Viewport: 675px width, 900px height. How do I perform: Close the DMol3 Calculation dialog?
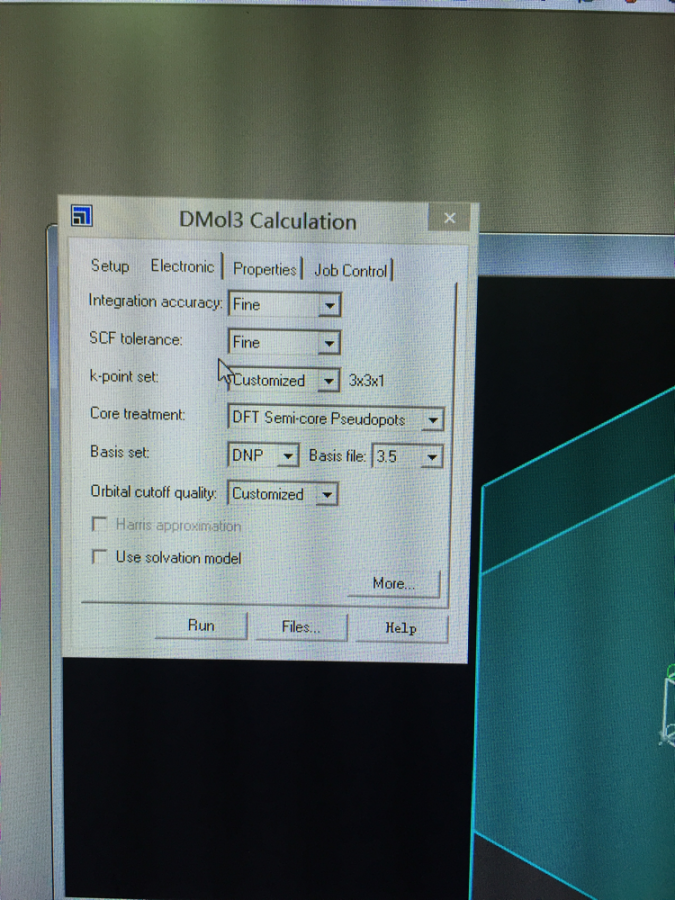tap(449, 218)
